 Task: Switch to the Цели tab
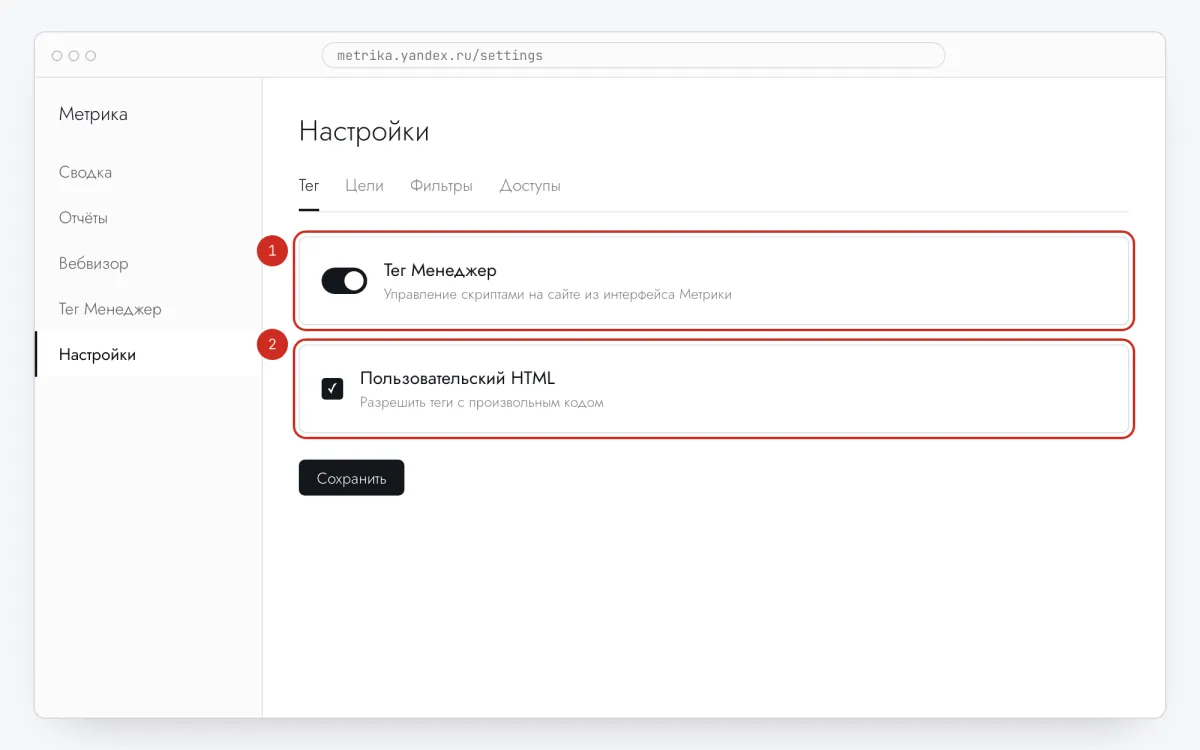[364, 186]
